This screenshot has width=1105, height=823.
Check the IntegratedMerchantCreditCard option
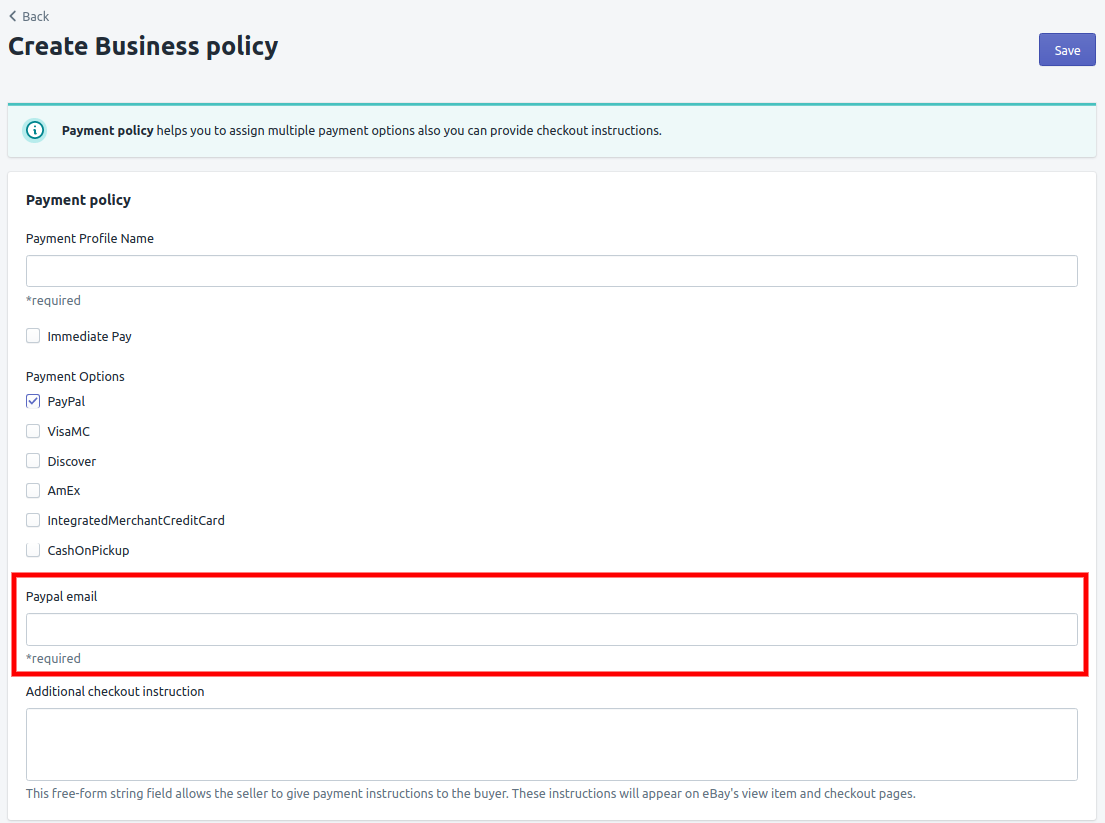point(33,520)
